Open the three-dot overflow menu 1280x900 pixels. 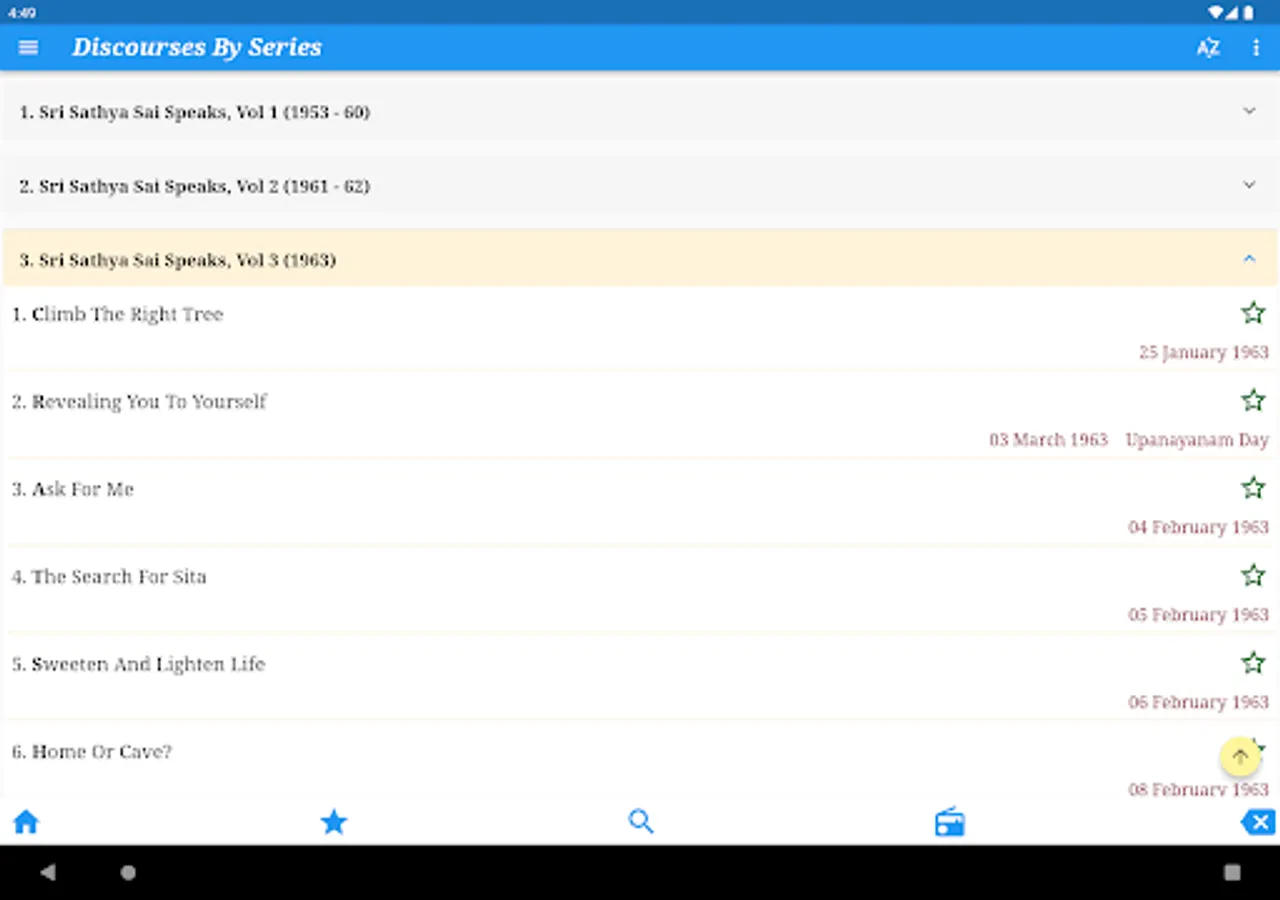click(x=1256, y=47)
